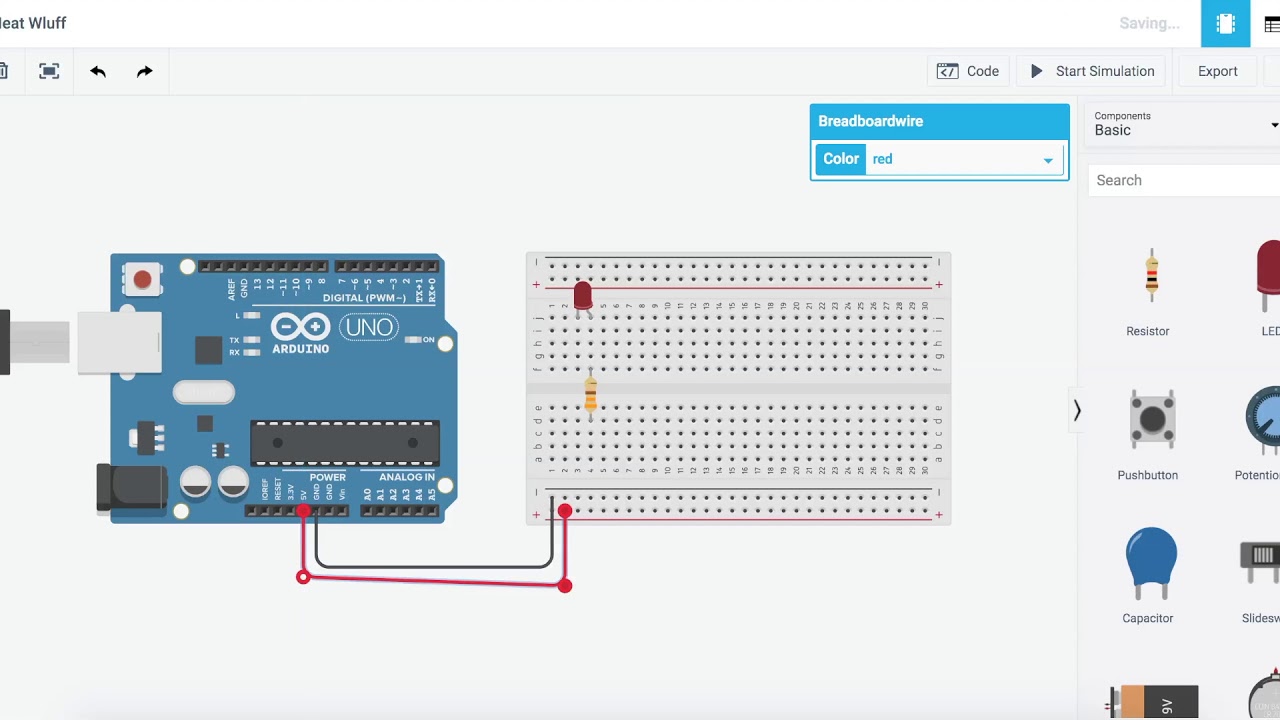Select the Pushbutton component
This screenshot has width=1280, height=720.
click(x=1148, y=435)
